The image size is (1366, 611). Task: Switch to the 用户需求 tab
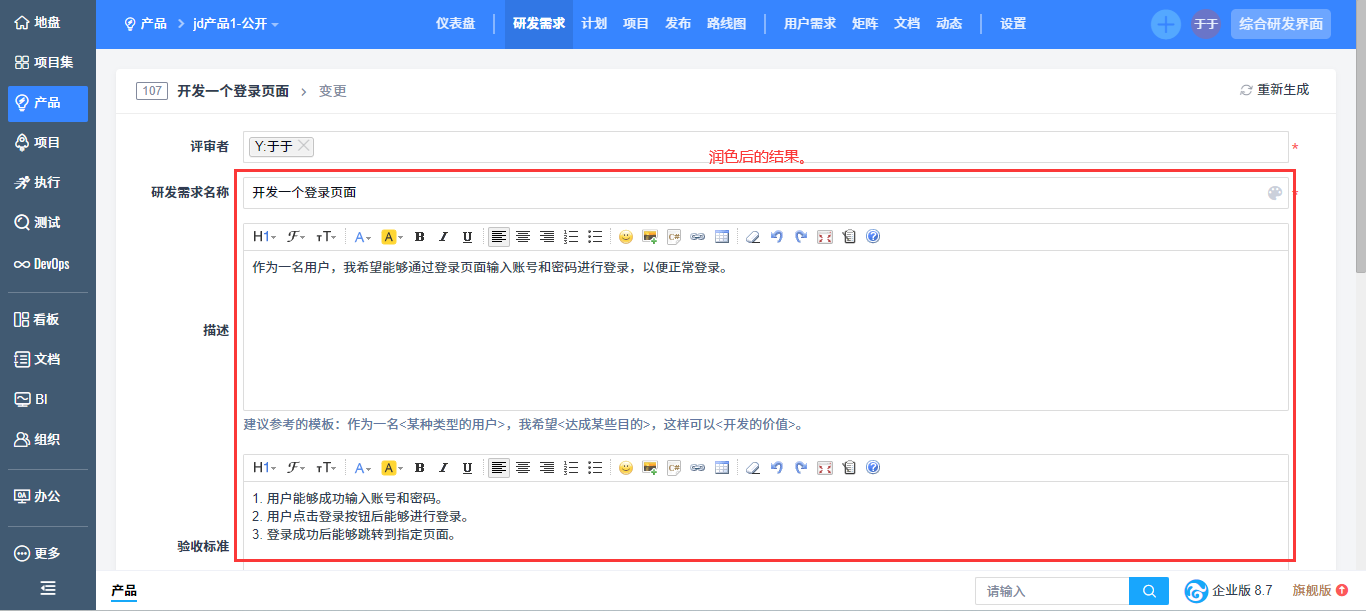click(x=809, y=24)
